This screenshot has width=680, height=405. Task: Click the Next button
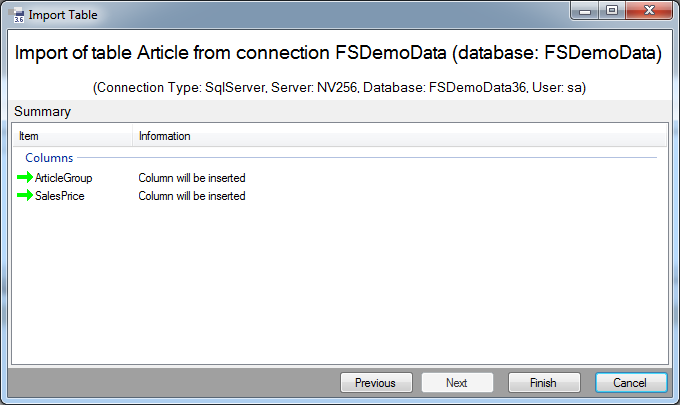point(457,383)
